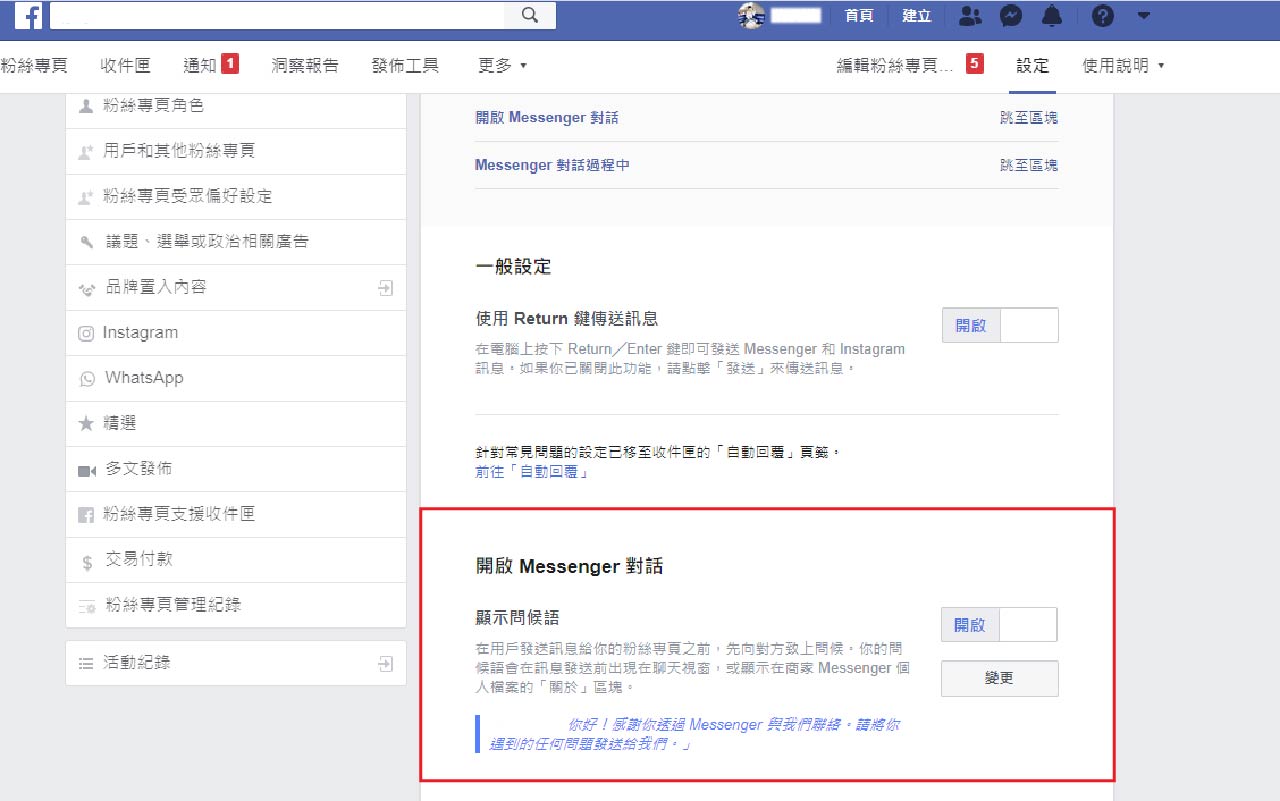
Task: Expand the account dropdown arrow in top bar
Action: coord(1144,15)
